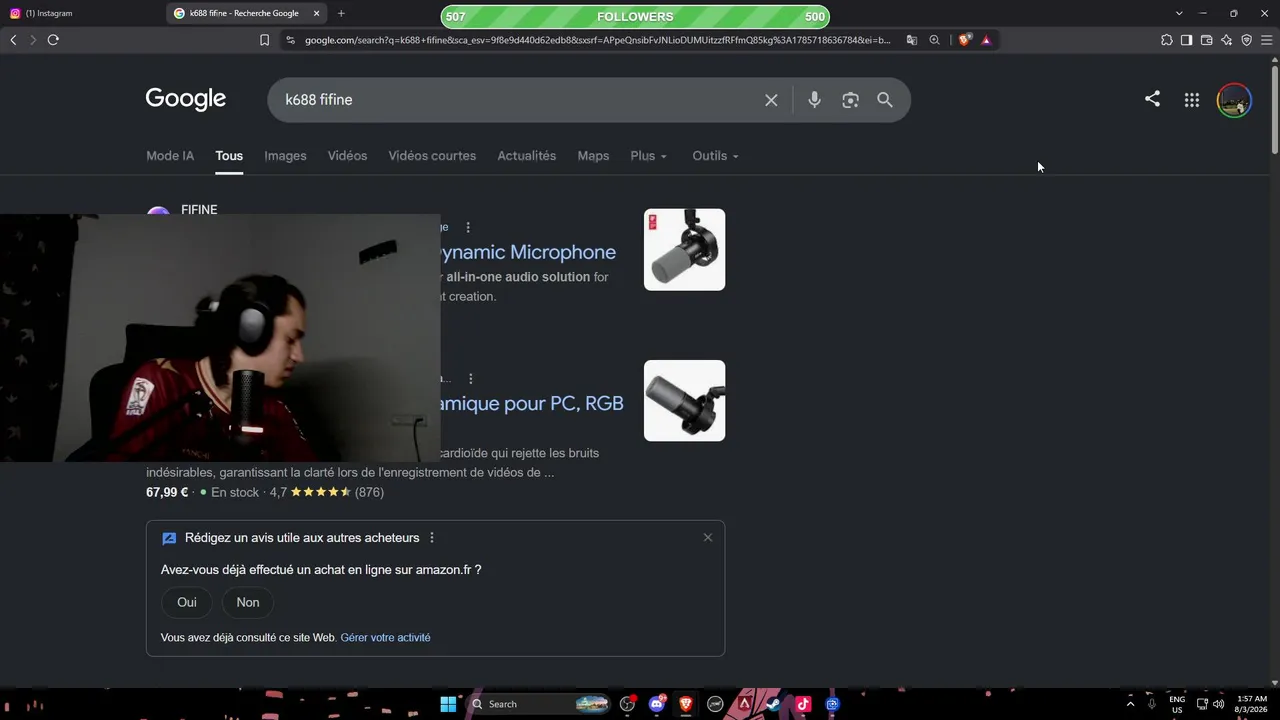Click the 67,99 € price text
1280x720 pixels.
[167, 492]
